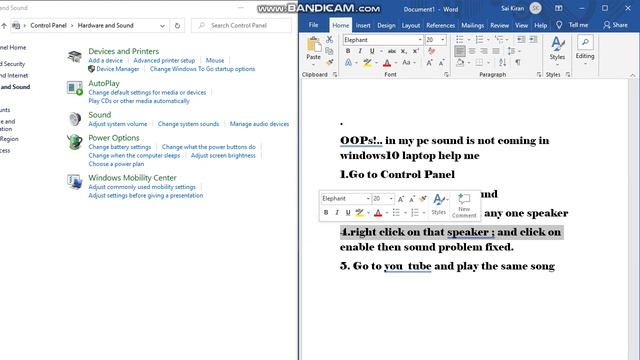Switch to the References tab
This screenshot has width=640, height=360.
pos(440,25)
